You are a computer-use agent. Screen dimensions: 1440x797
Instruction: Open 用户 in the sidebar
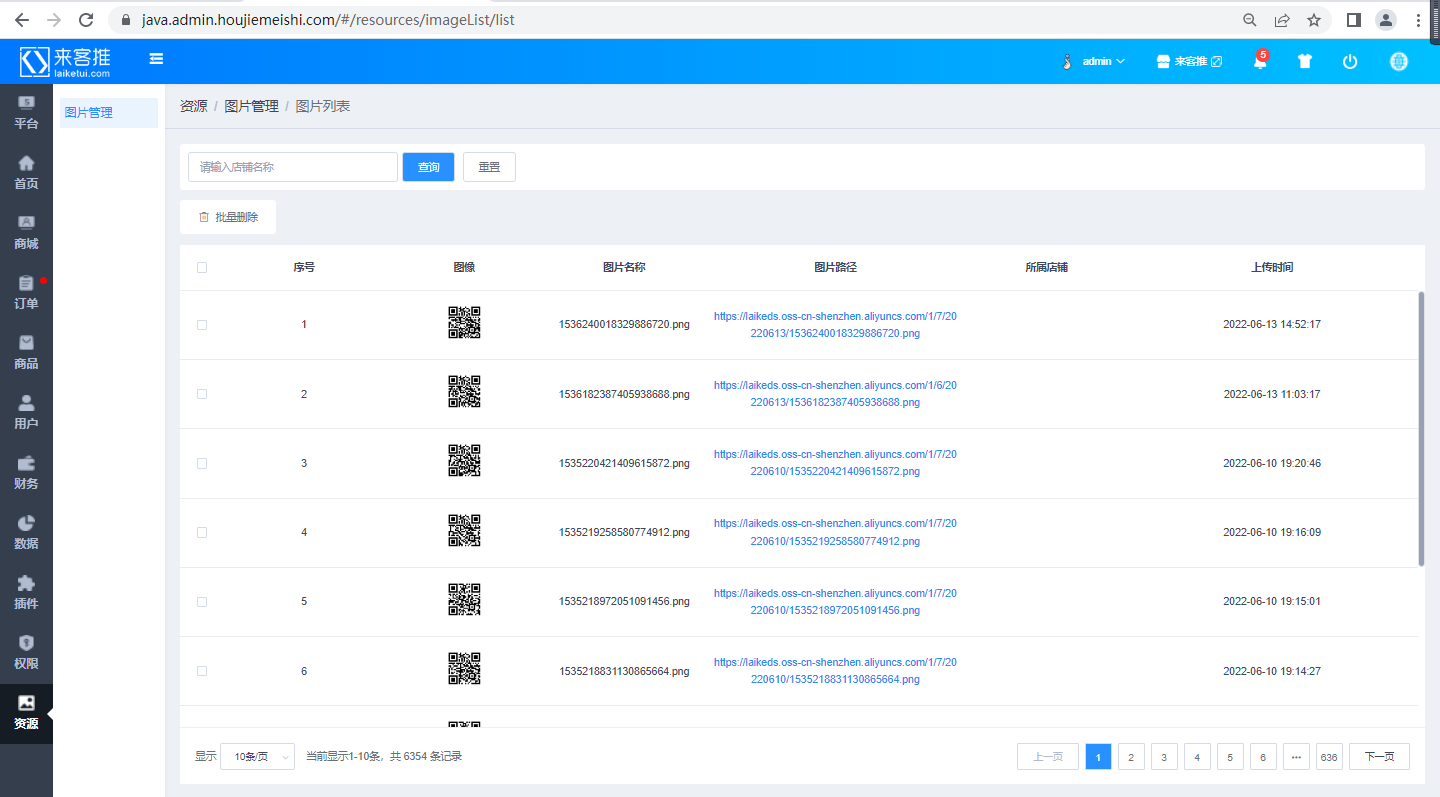(26, 413)
